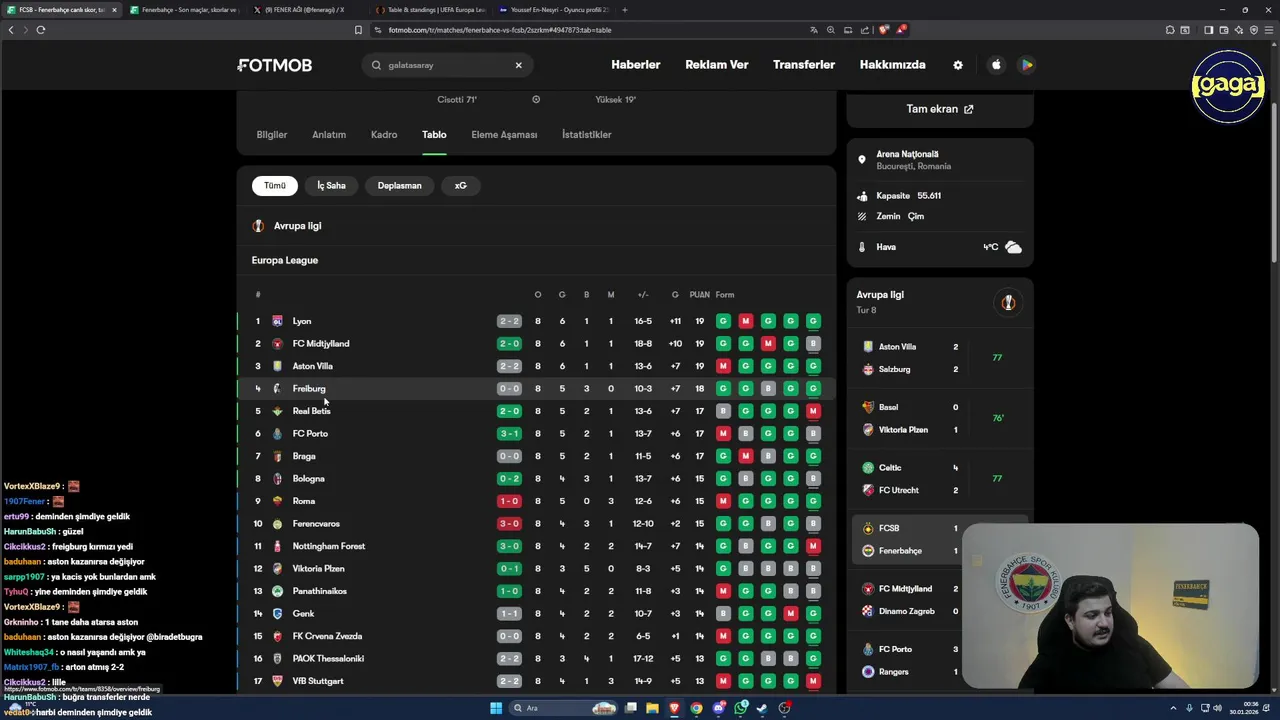The width and height of the screenshot is (1280, 720).
Task: Open the Transferler menu item
Action: click(x=804, y=65)
